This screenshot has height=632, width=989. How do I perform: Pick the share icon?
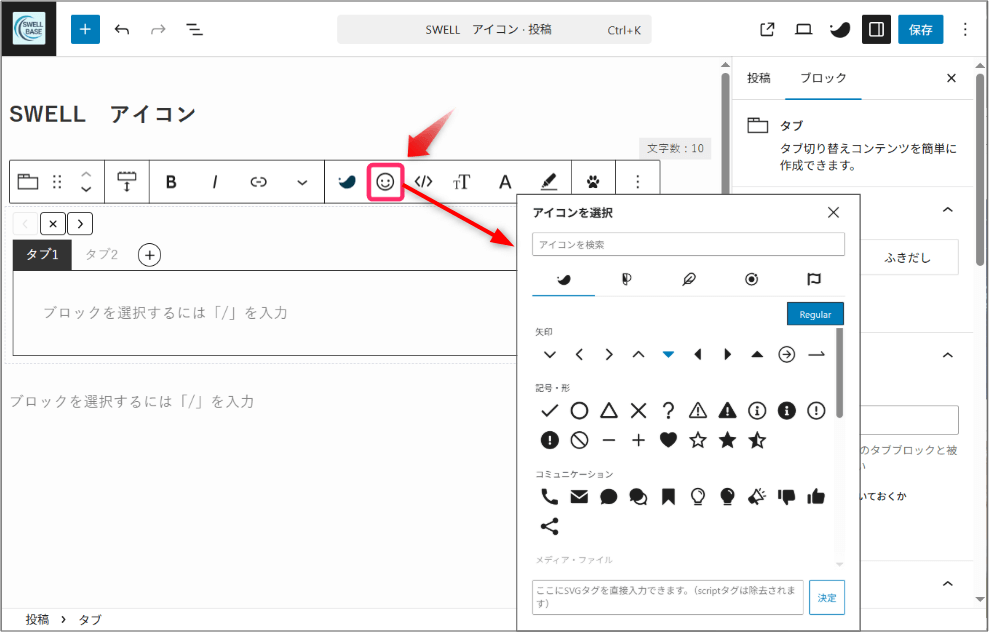549,526
